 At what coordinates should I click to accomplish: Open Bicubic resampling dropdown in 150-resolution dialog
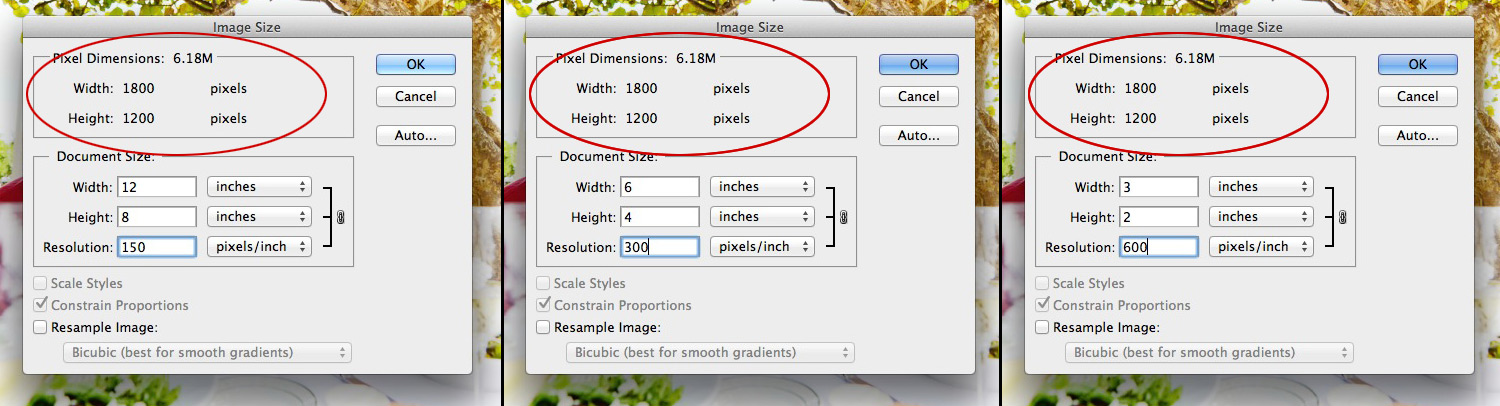(x=207, y=352)
